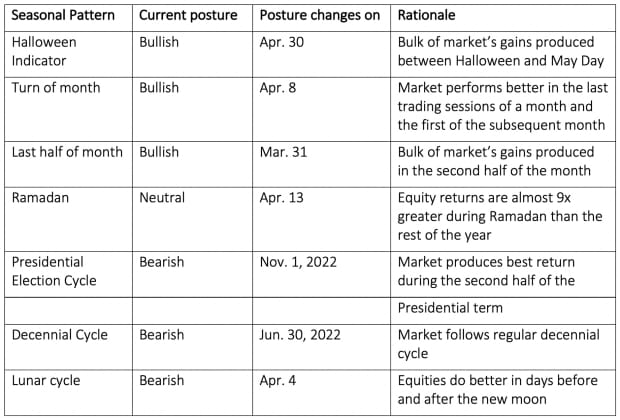Select the 'Decennial Cycle' cell
The image size is (620, 420).
(58, 335)
